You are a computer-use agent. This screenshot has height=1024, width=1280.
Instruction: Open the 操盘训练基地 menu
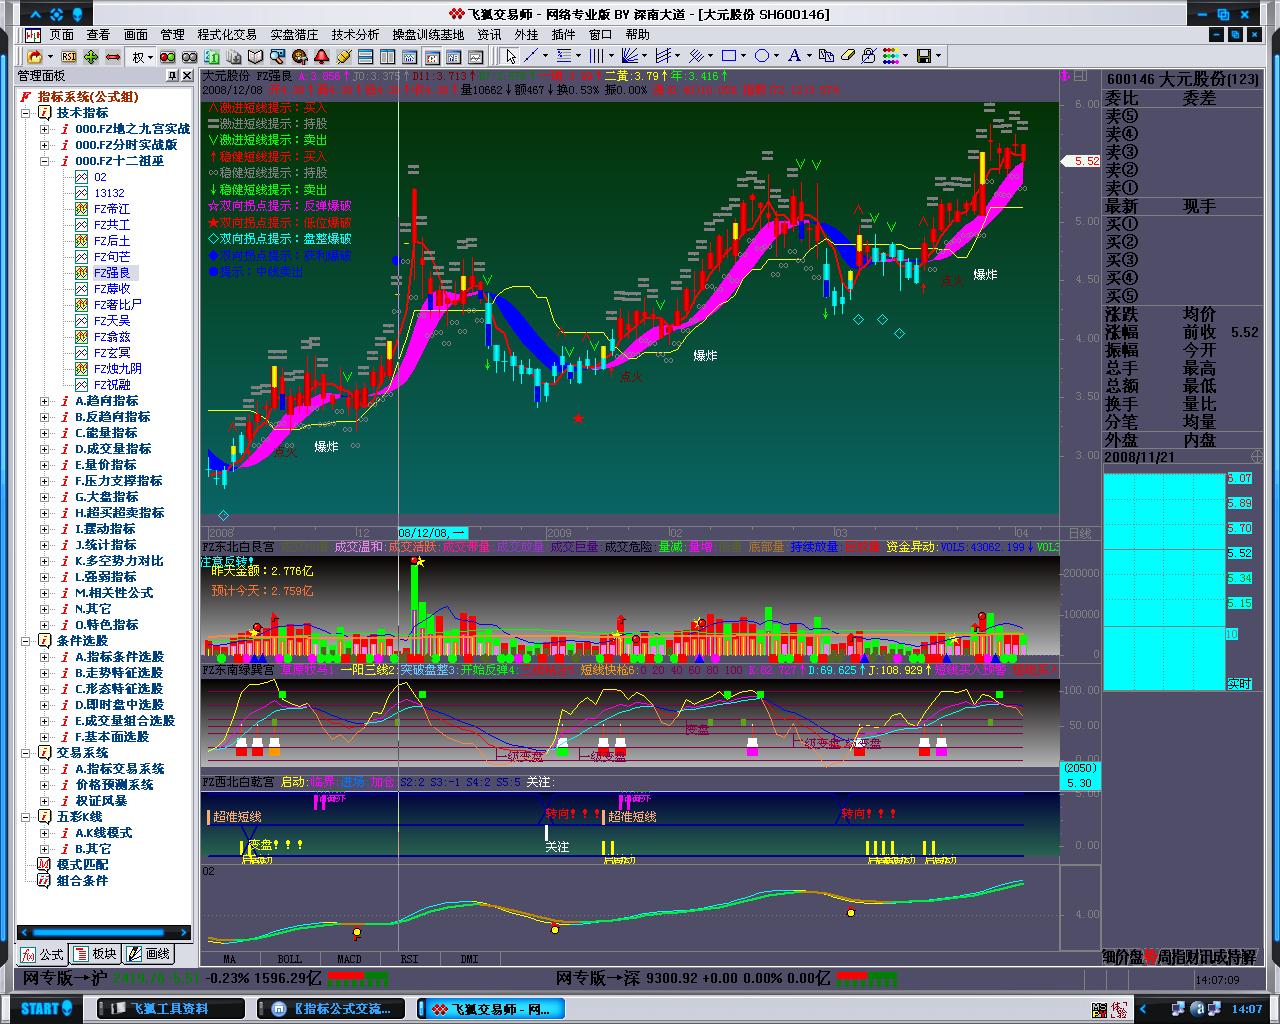428,34
